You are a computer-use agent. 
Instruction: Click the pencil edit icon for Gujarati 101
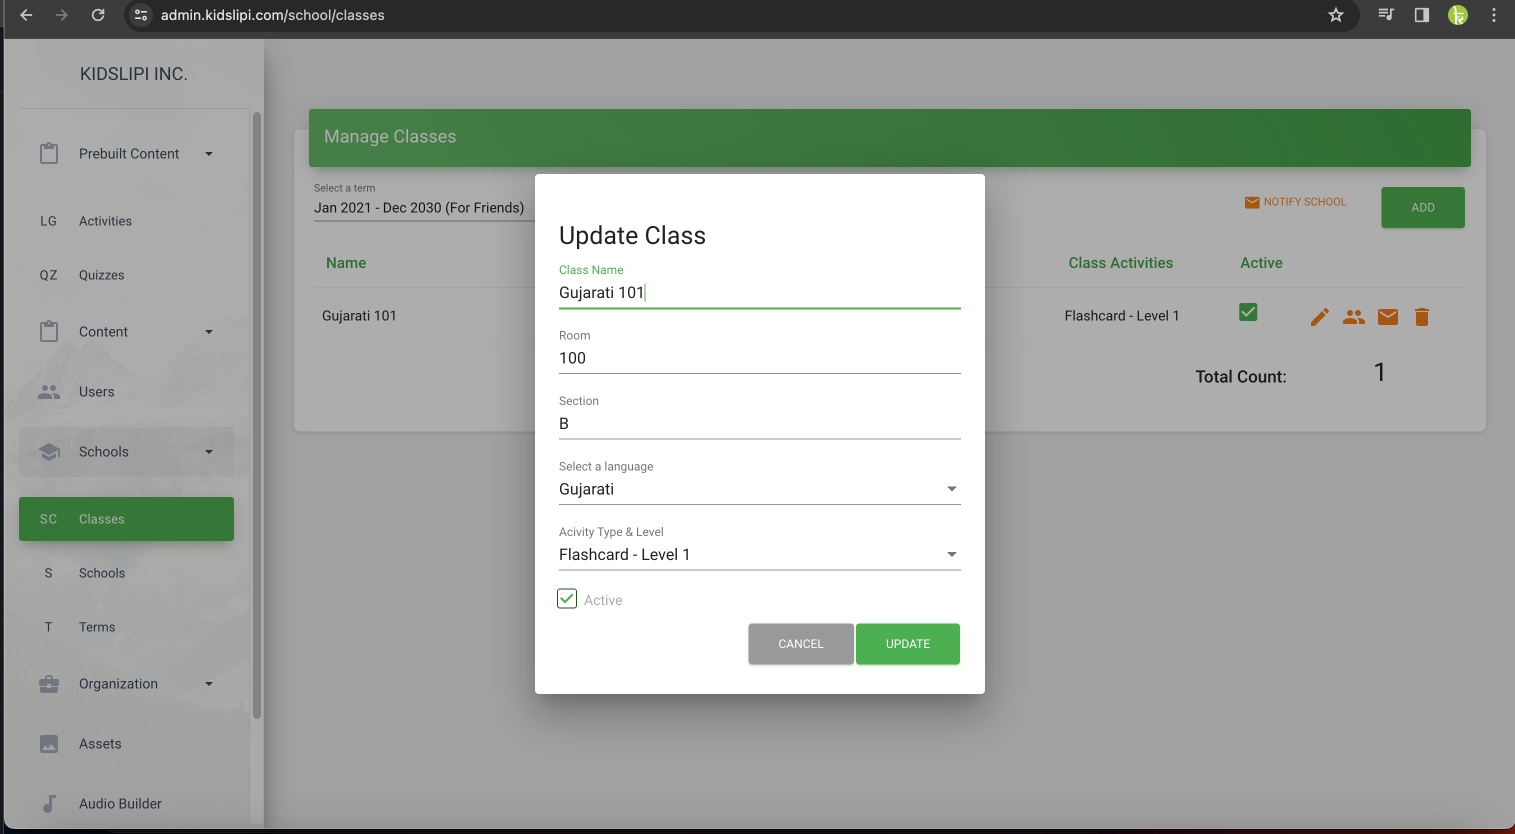coord(1319,317)
